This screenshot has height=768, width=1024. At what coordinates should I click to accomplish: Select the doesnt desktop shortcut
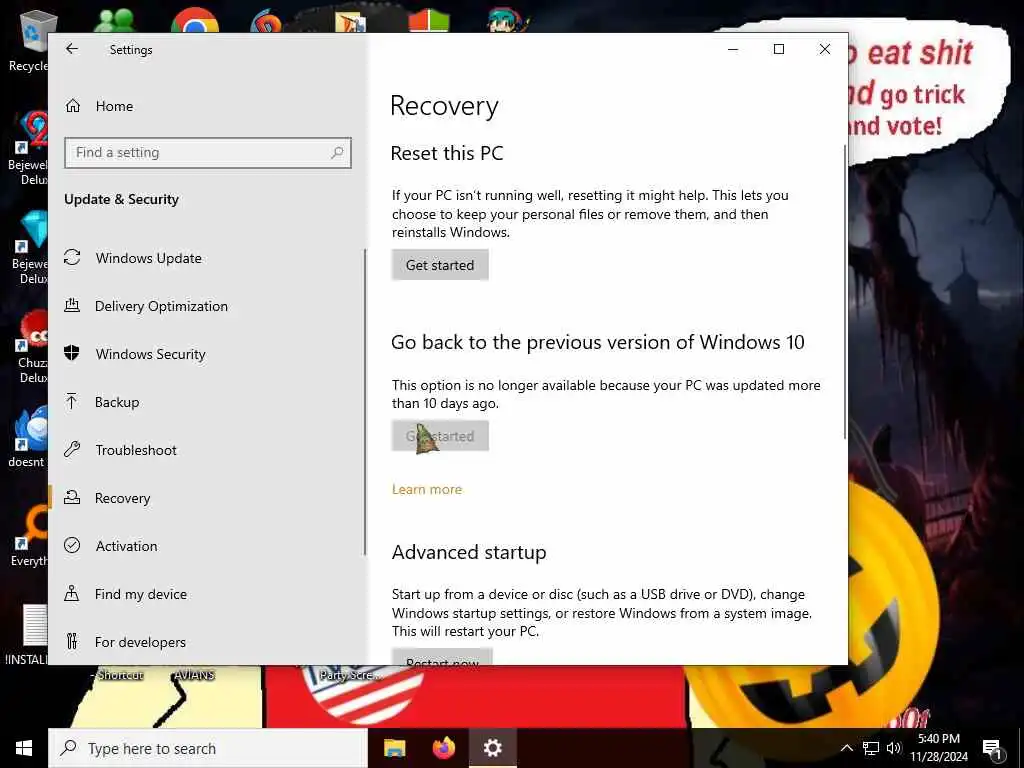click(27, 438)
